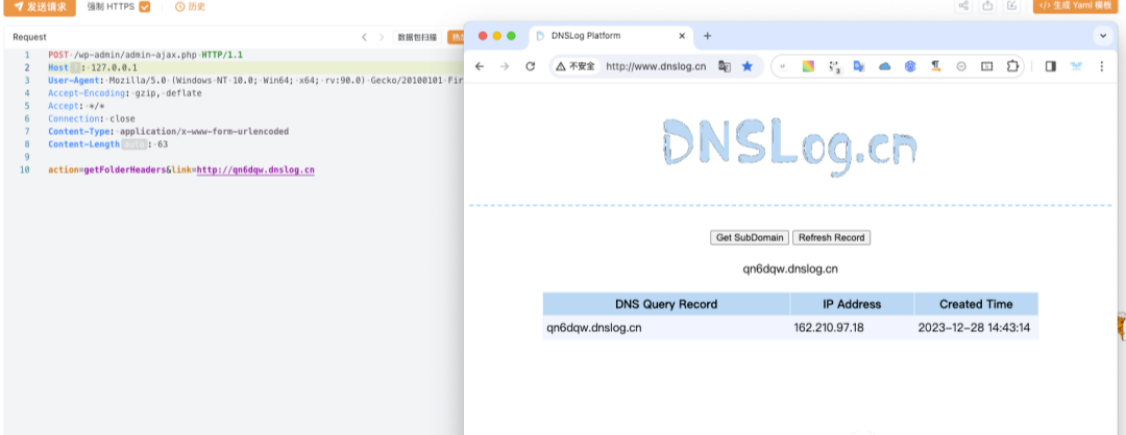Click the blue bookmark star icon

(x=747, y=66)
